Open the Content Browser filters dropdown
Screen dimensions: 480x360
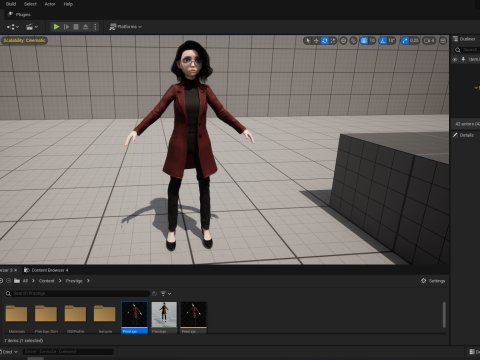point(166,293)
